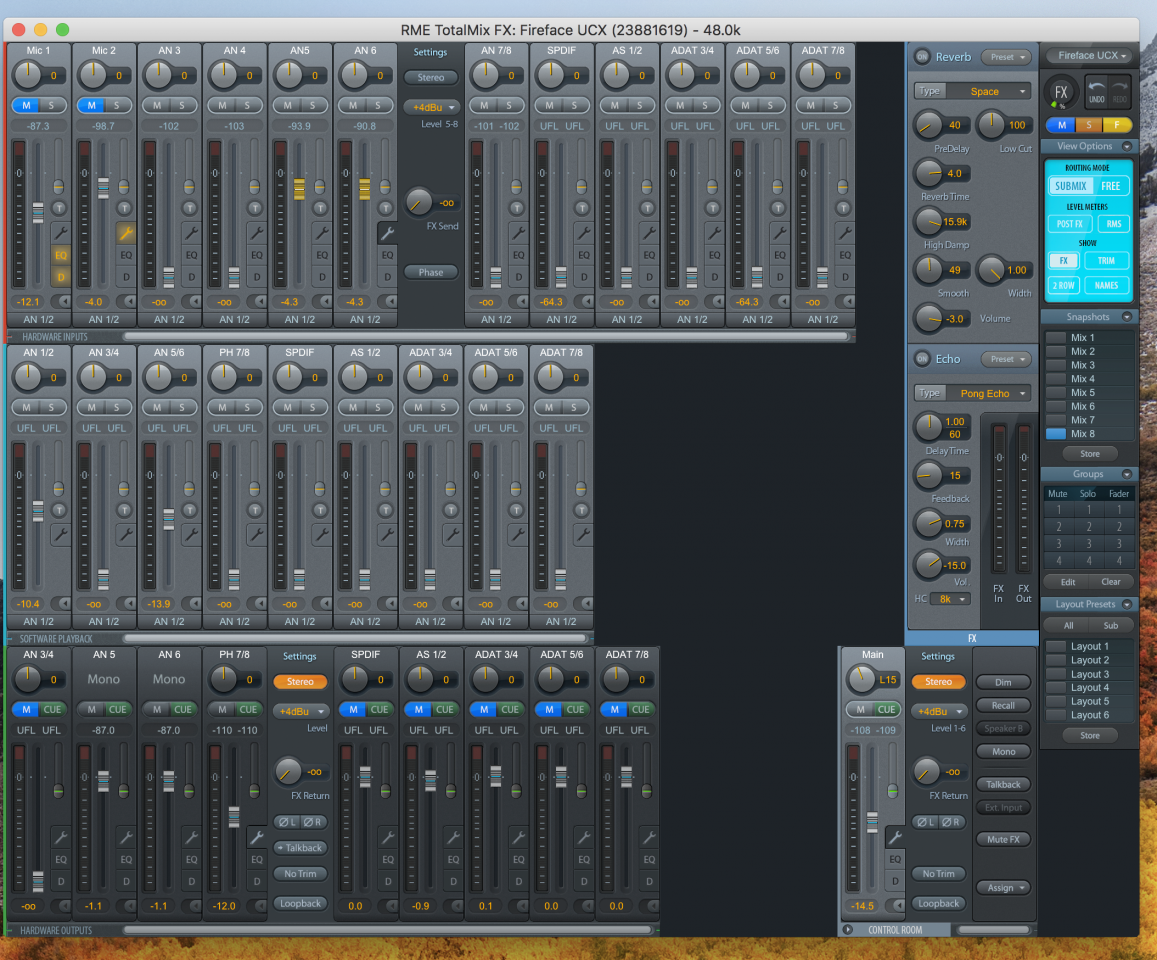Switch routing mode to FREE
The height and width of the screenshot is (960, 1157).
point(1111,186)
